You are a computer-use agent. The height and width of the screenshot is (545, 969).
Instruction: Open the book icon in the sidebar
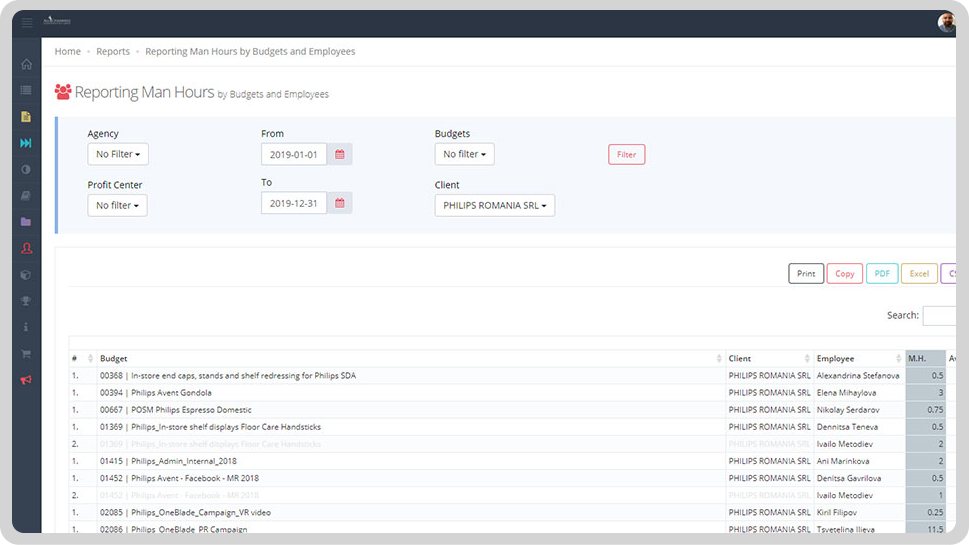coord(26,196)
